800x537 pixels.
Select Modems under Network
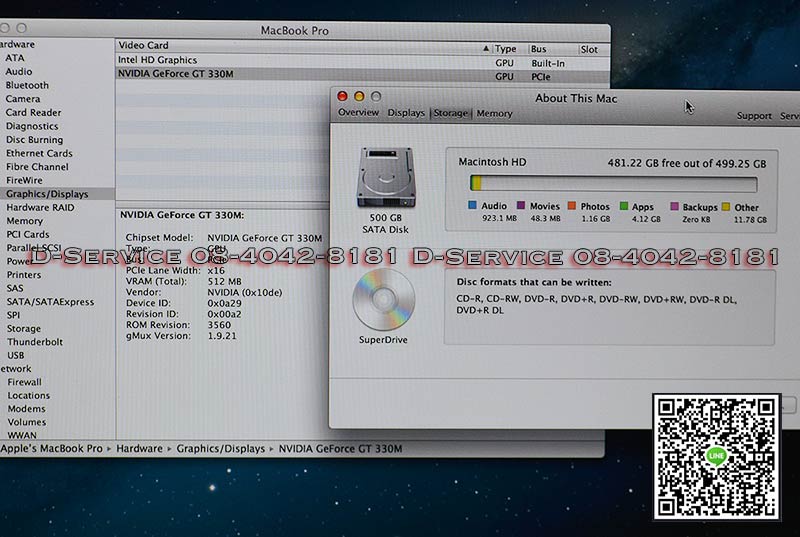pos(26,408)
